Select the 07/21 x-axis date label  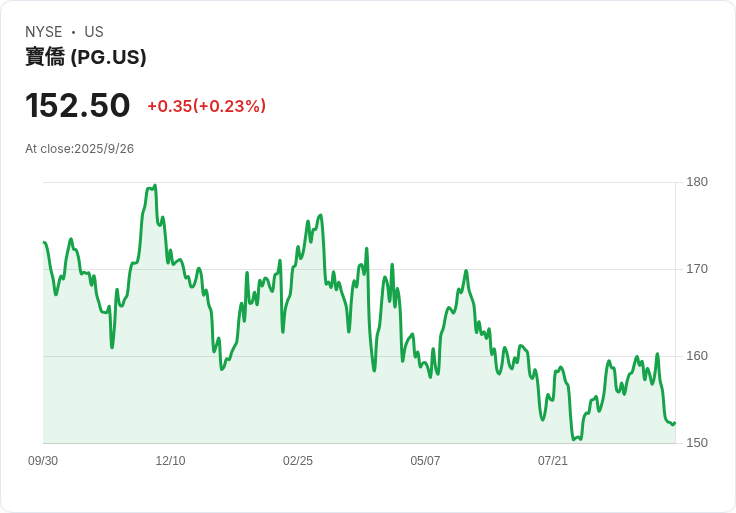click(552, 461)
